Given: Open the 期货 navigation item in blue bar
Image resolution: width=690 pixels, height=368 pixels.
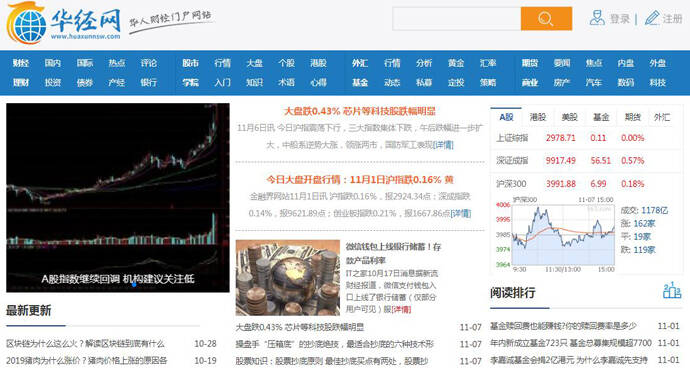Looking at the screenshot, I should click(x=530, y=63).
